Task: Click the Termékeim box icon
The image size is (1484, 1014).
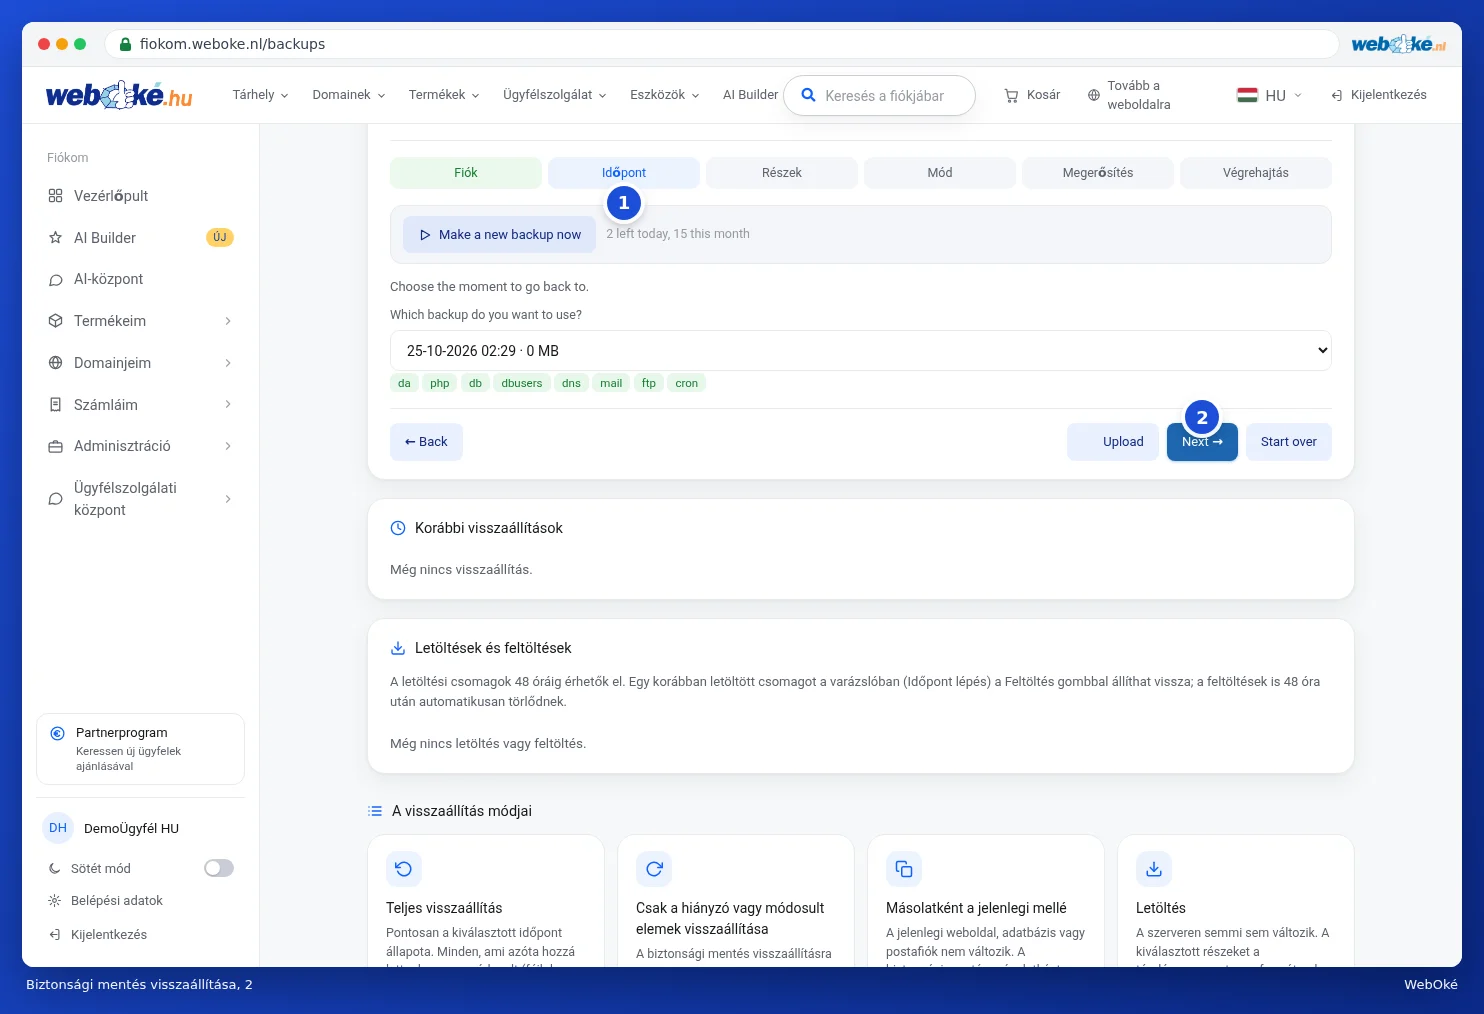Action: pos(56,321)
